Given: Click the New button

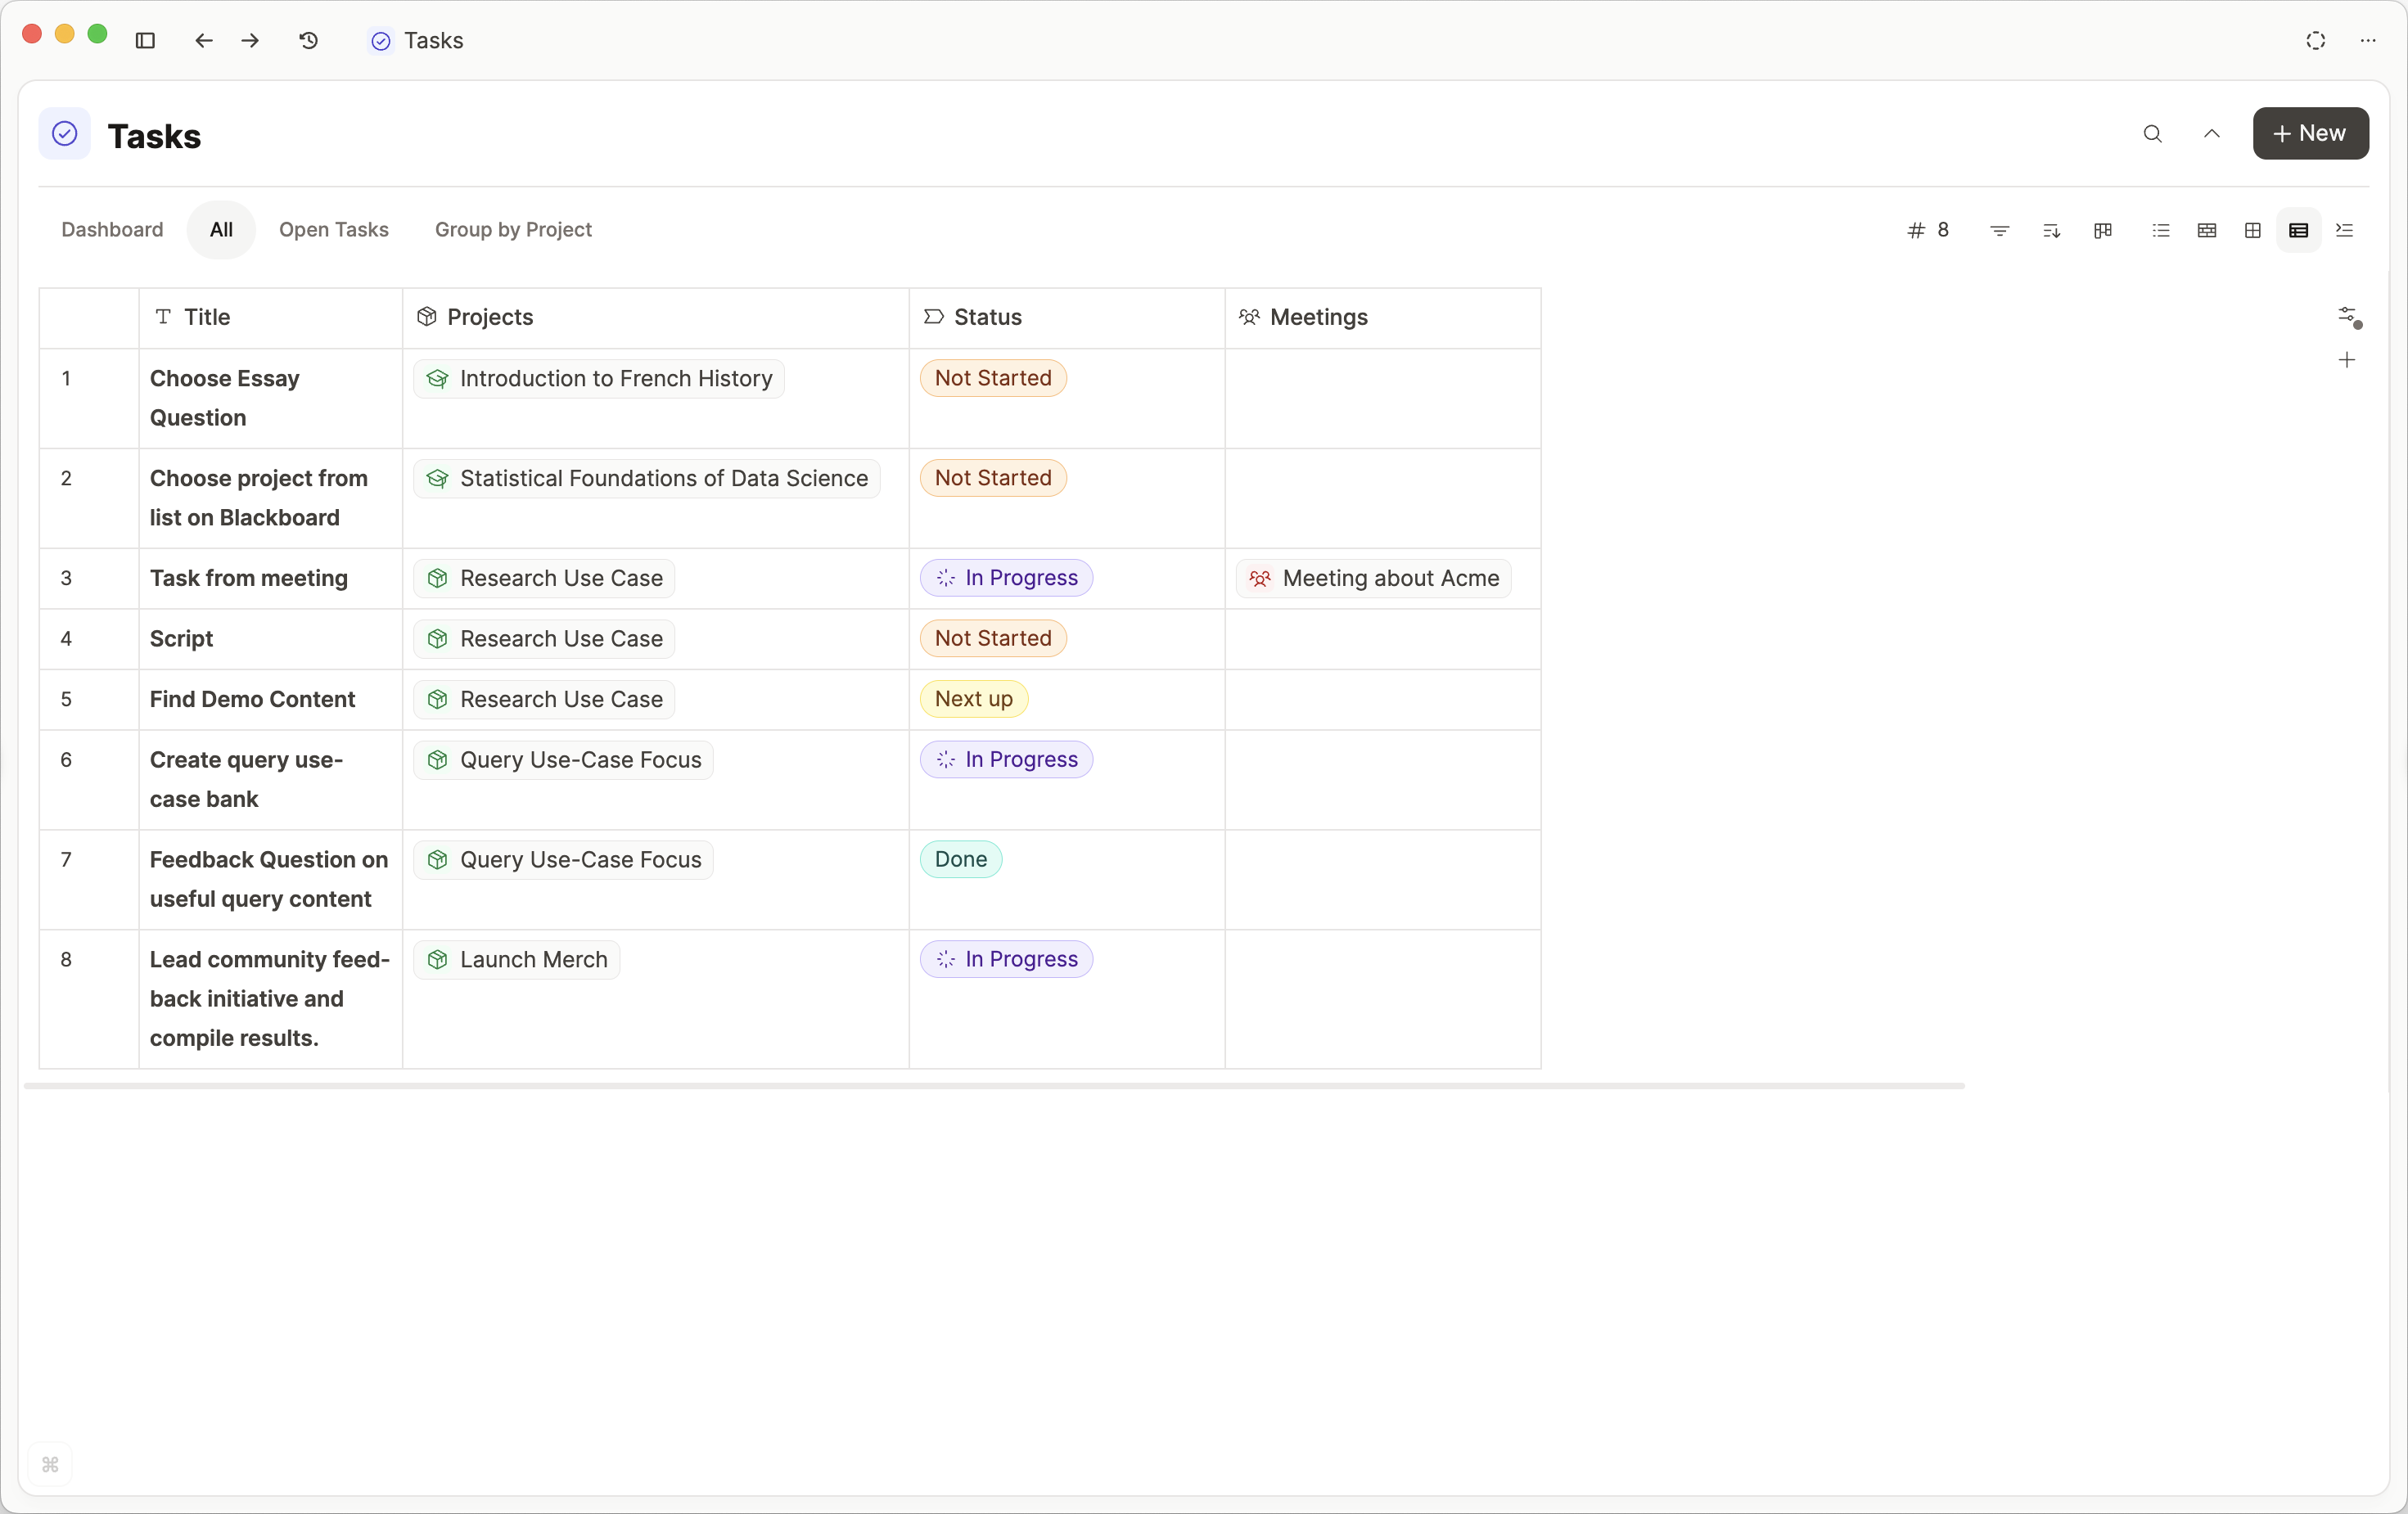Looking at the screenshot, I should click(2309, 134).
